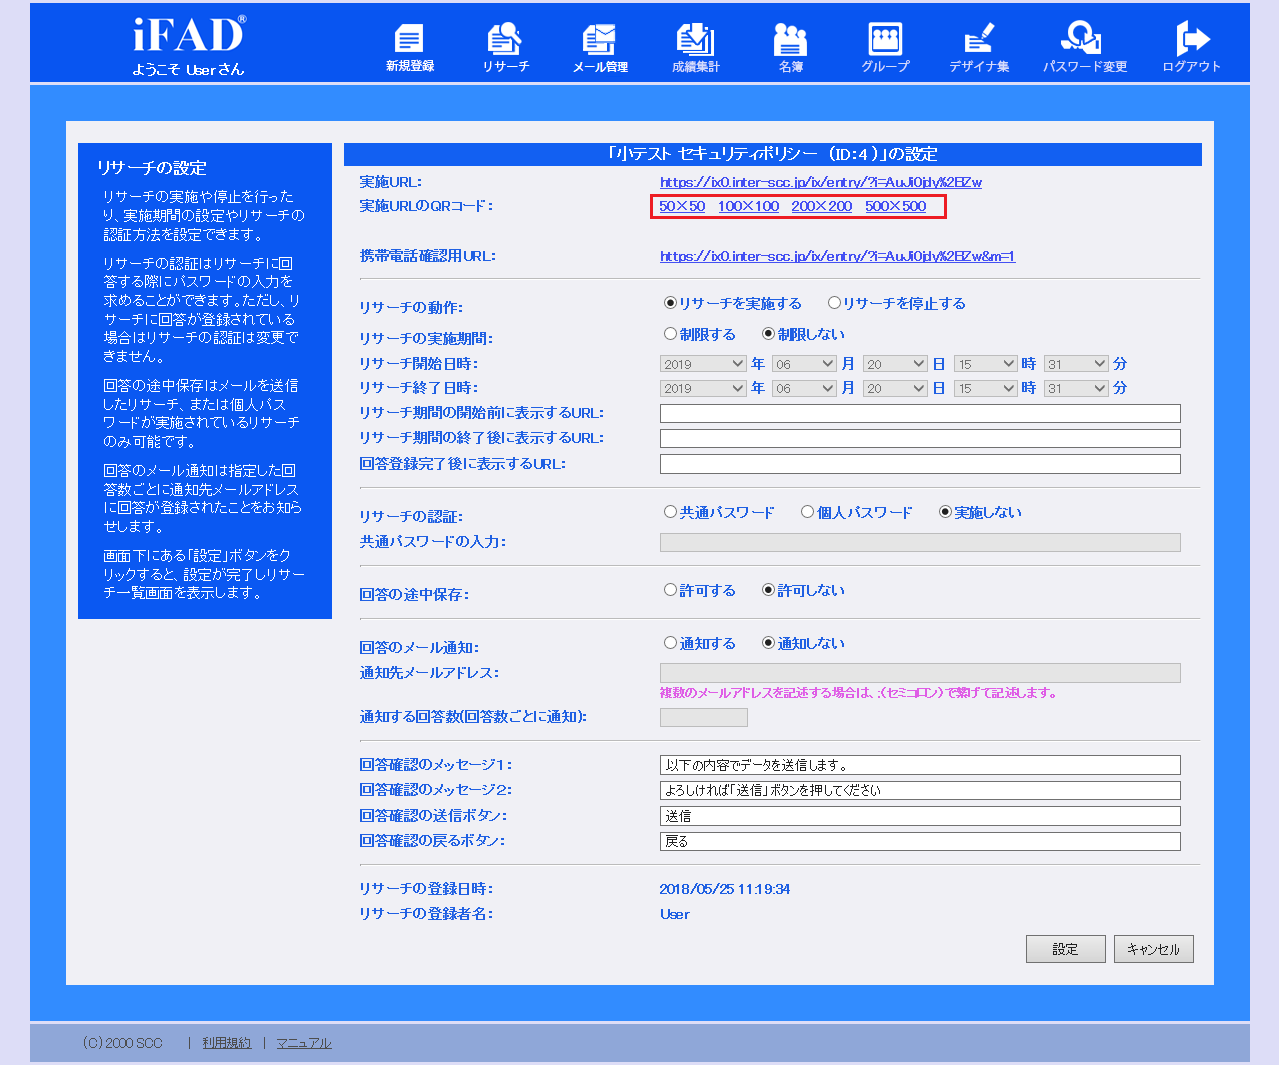The image size is (1279, 1065).
Task: Click the 通知する回答数 field
Action: (x=704, y=717)
